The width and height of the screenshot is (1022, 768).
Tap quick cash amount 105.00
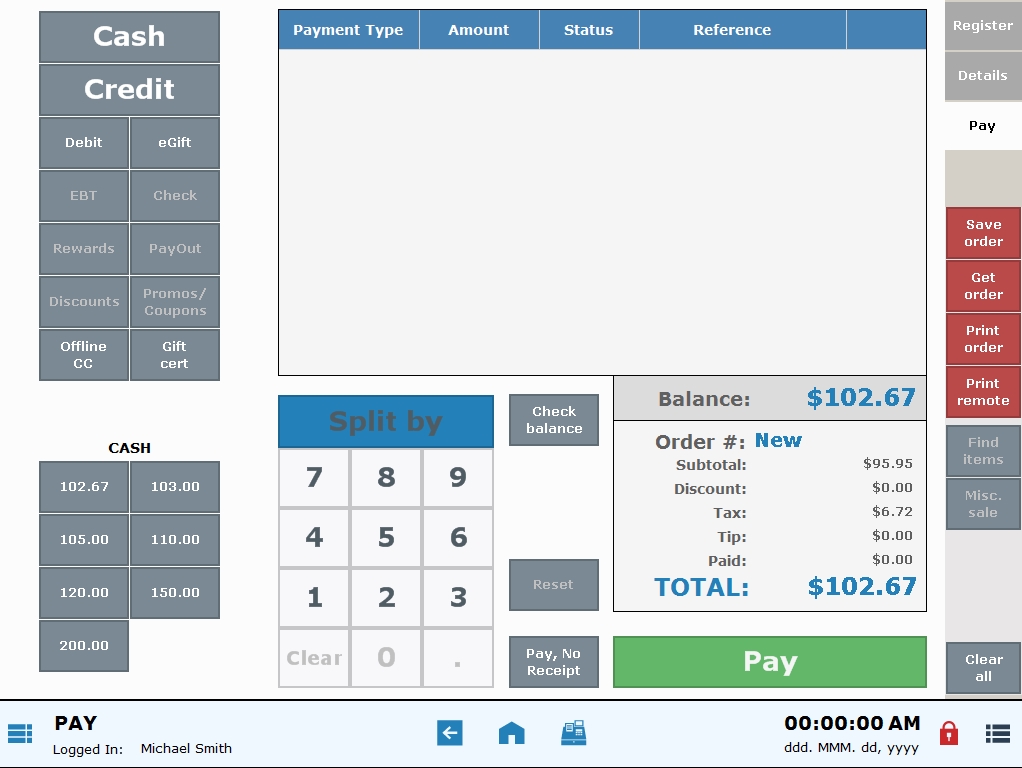[x=83, y=540]
